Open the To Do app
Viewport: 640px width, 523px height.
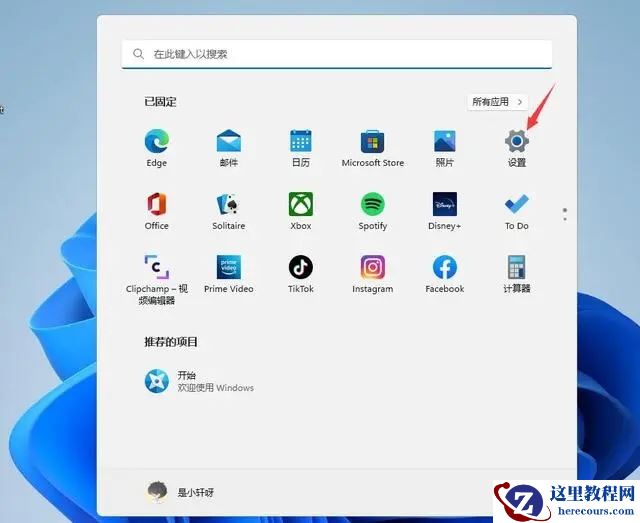(517, 211)
